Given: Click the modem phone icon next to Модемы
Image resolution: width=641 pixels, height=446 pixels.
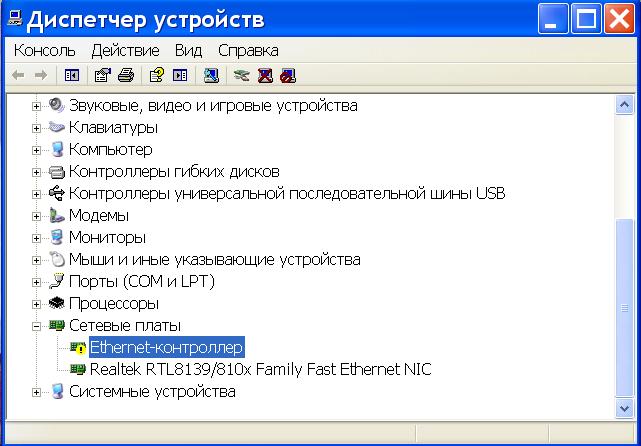Looking at the screenshot, I should tap(57, 215).
